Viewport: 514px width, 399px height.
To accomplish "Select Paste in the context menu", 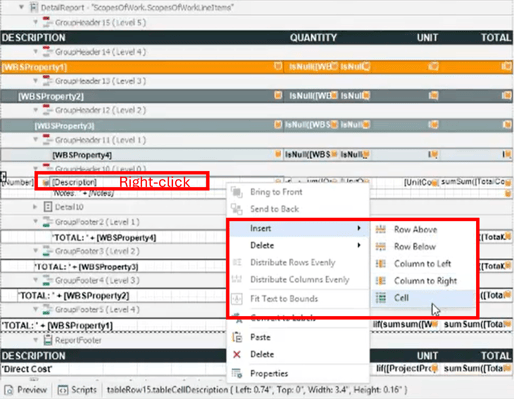I will pos(299,337).
